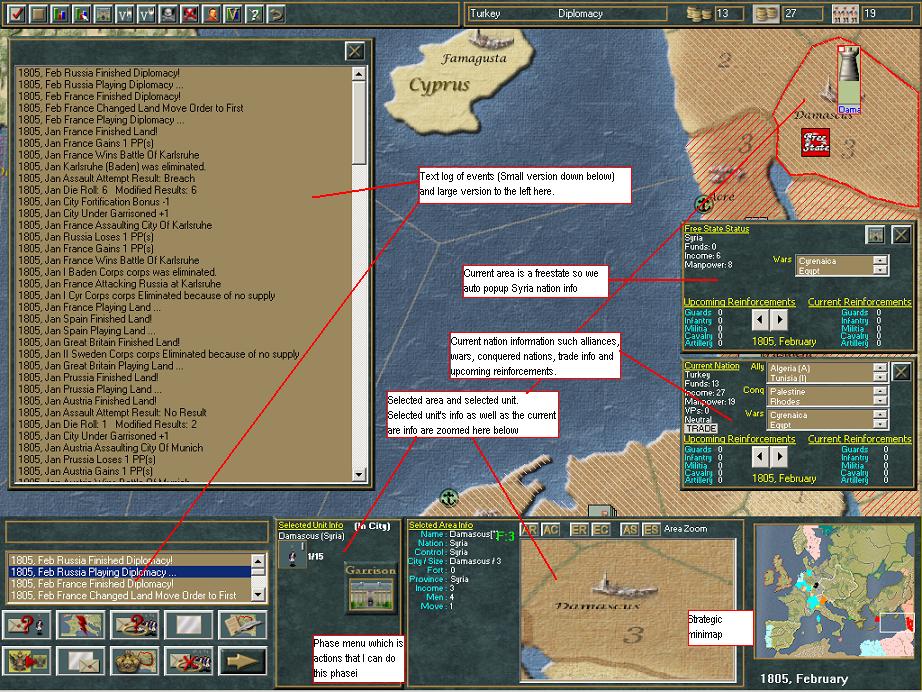Select the soldier unit icon labeled 1/15
Viewport: 922px width, 692px height.
(292, 556)
